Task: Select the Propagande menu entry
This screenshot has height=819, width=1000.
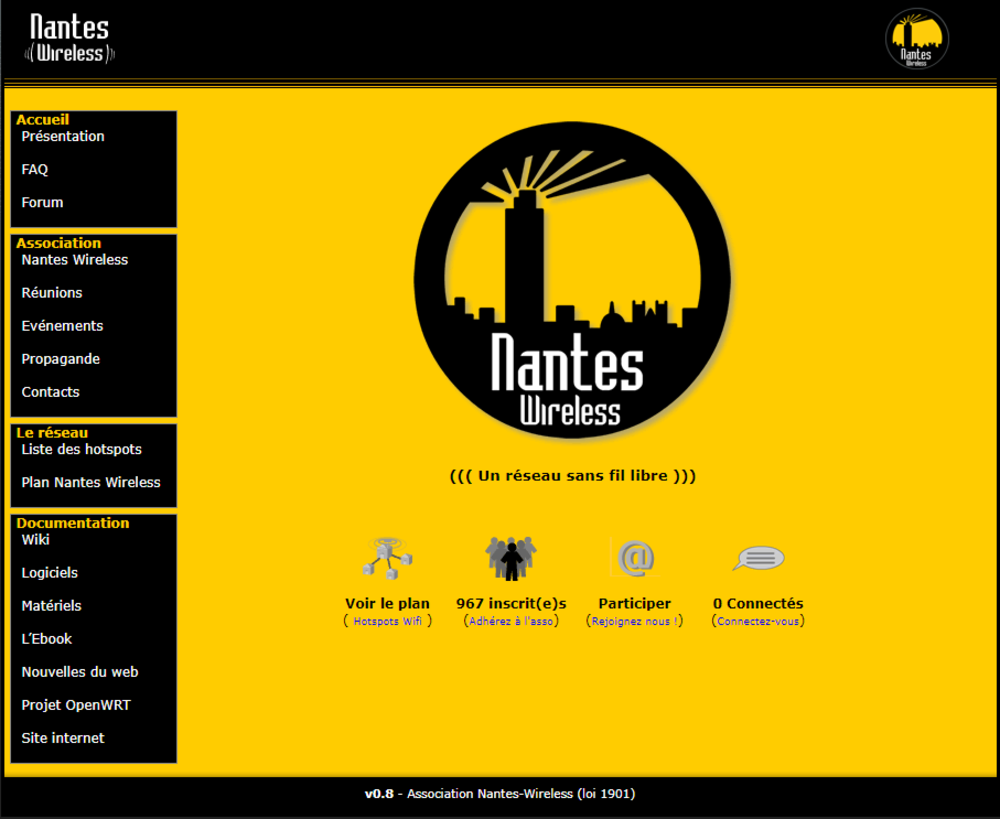Action: point(61,360)
